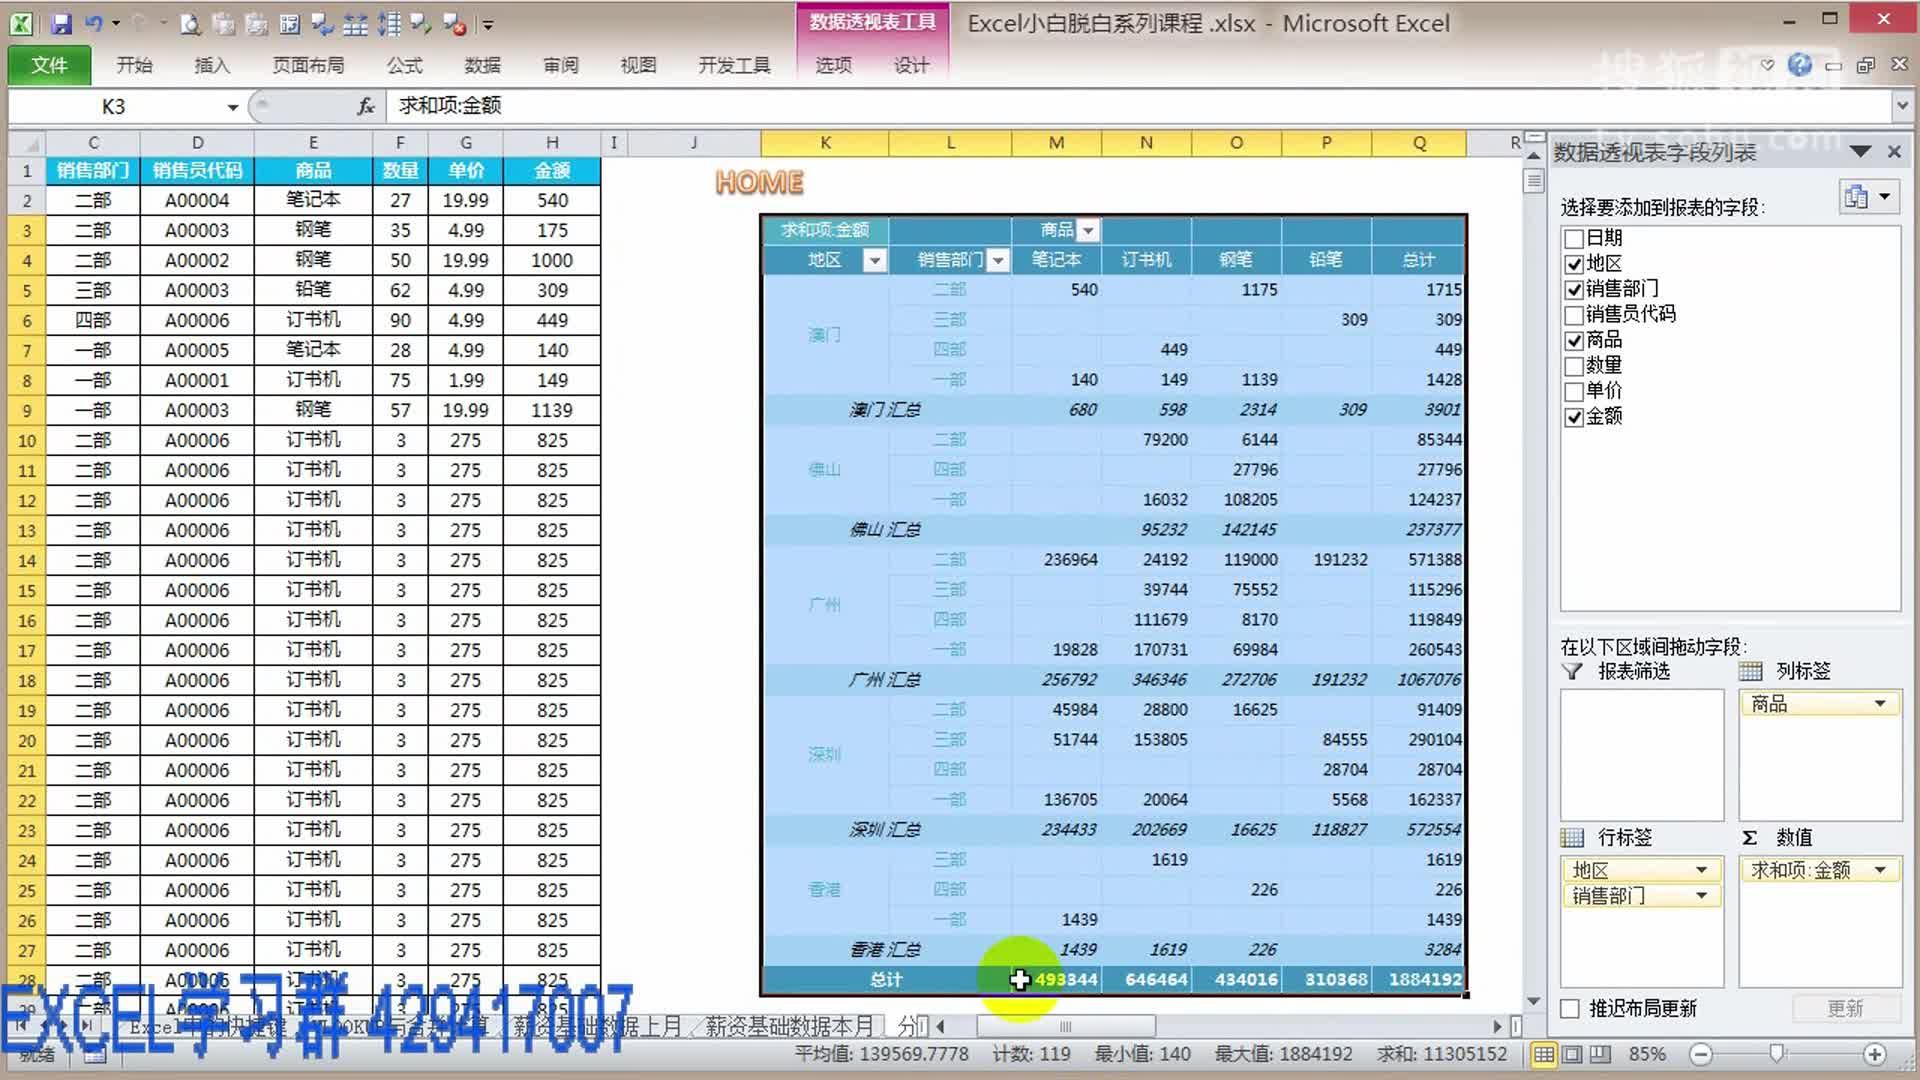Image resolution: width=1920 pixels, height=1080 pixels.
Task: Select the Print Preview icon in Quick Access Toolbar
Action: (191, 23)
